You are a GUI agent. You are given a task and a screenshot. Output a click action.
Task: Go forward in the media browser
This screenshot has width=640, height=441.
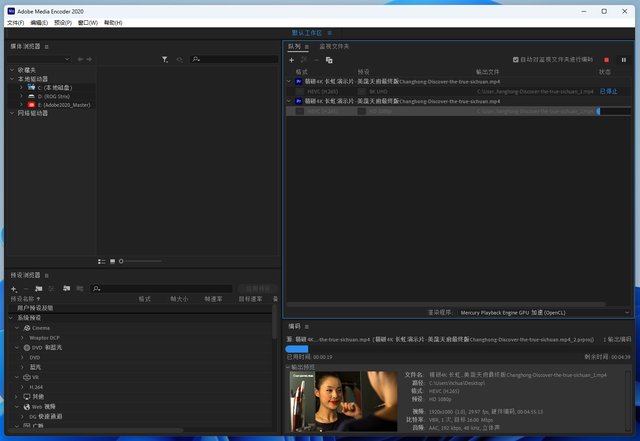[89, 59]
